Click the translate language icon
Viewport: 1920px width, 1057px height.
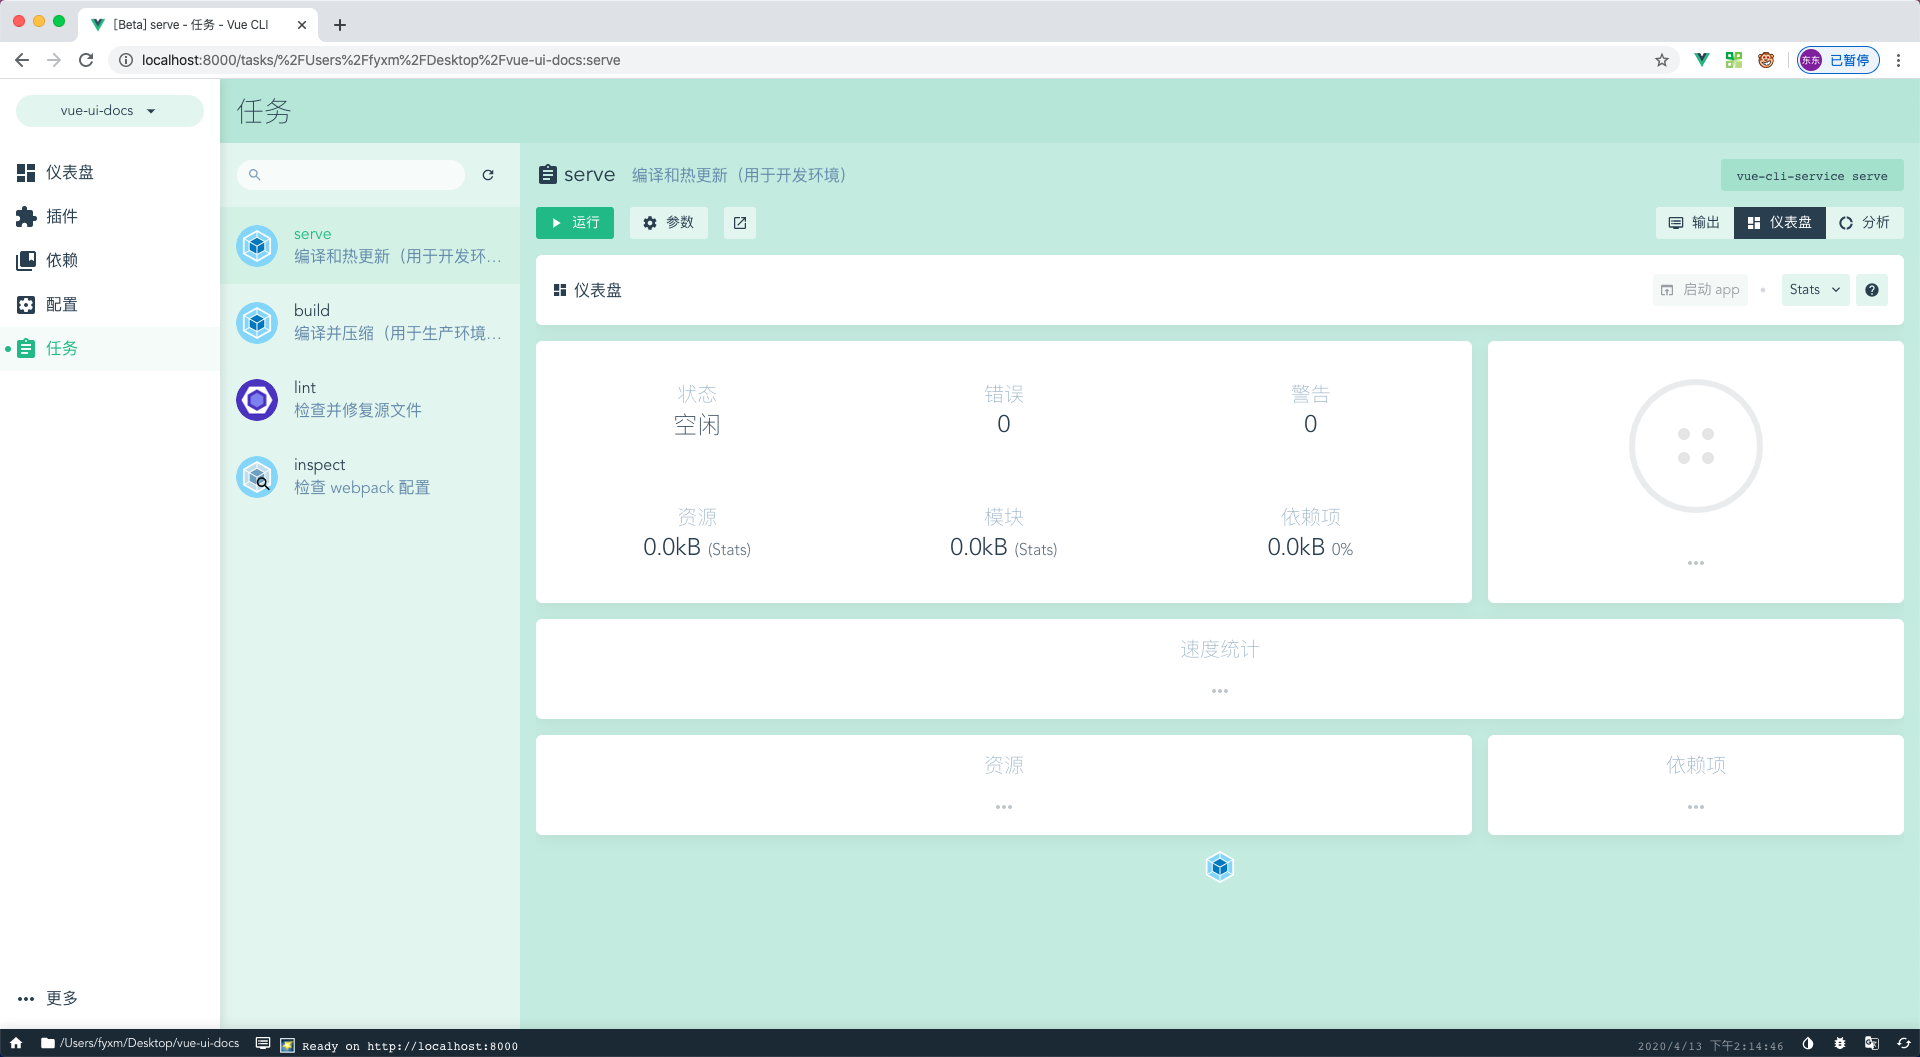(1872, 1043)
